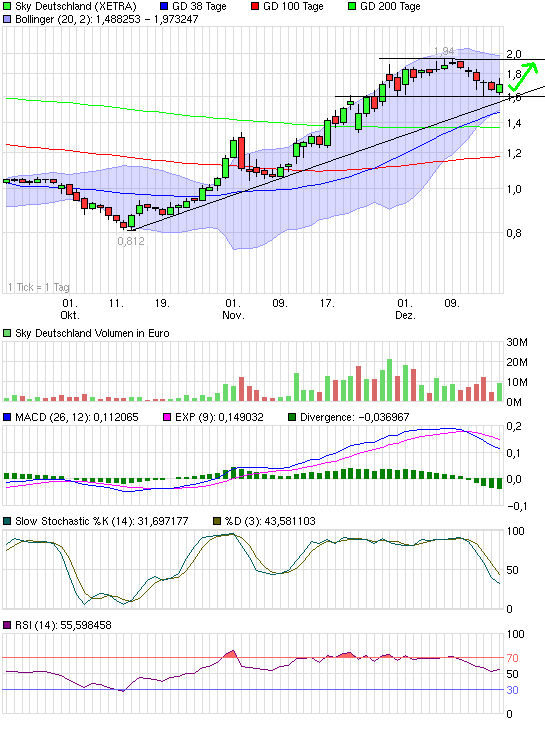Click the '0,8' price axis label

[x=514, y=233]
